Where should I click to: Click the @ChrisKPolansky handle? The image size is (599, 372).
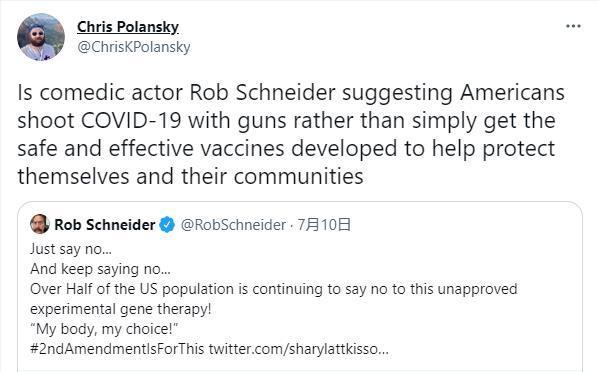(134, 47)
